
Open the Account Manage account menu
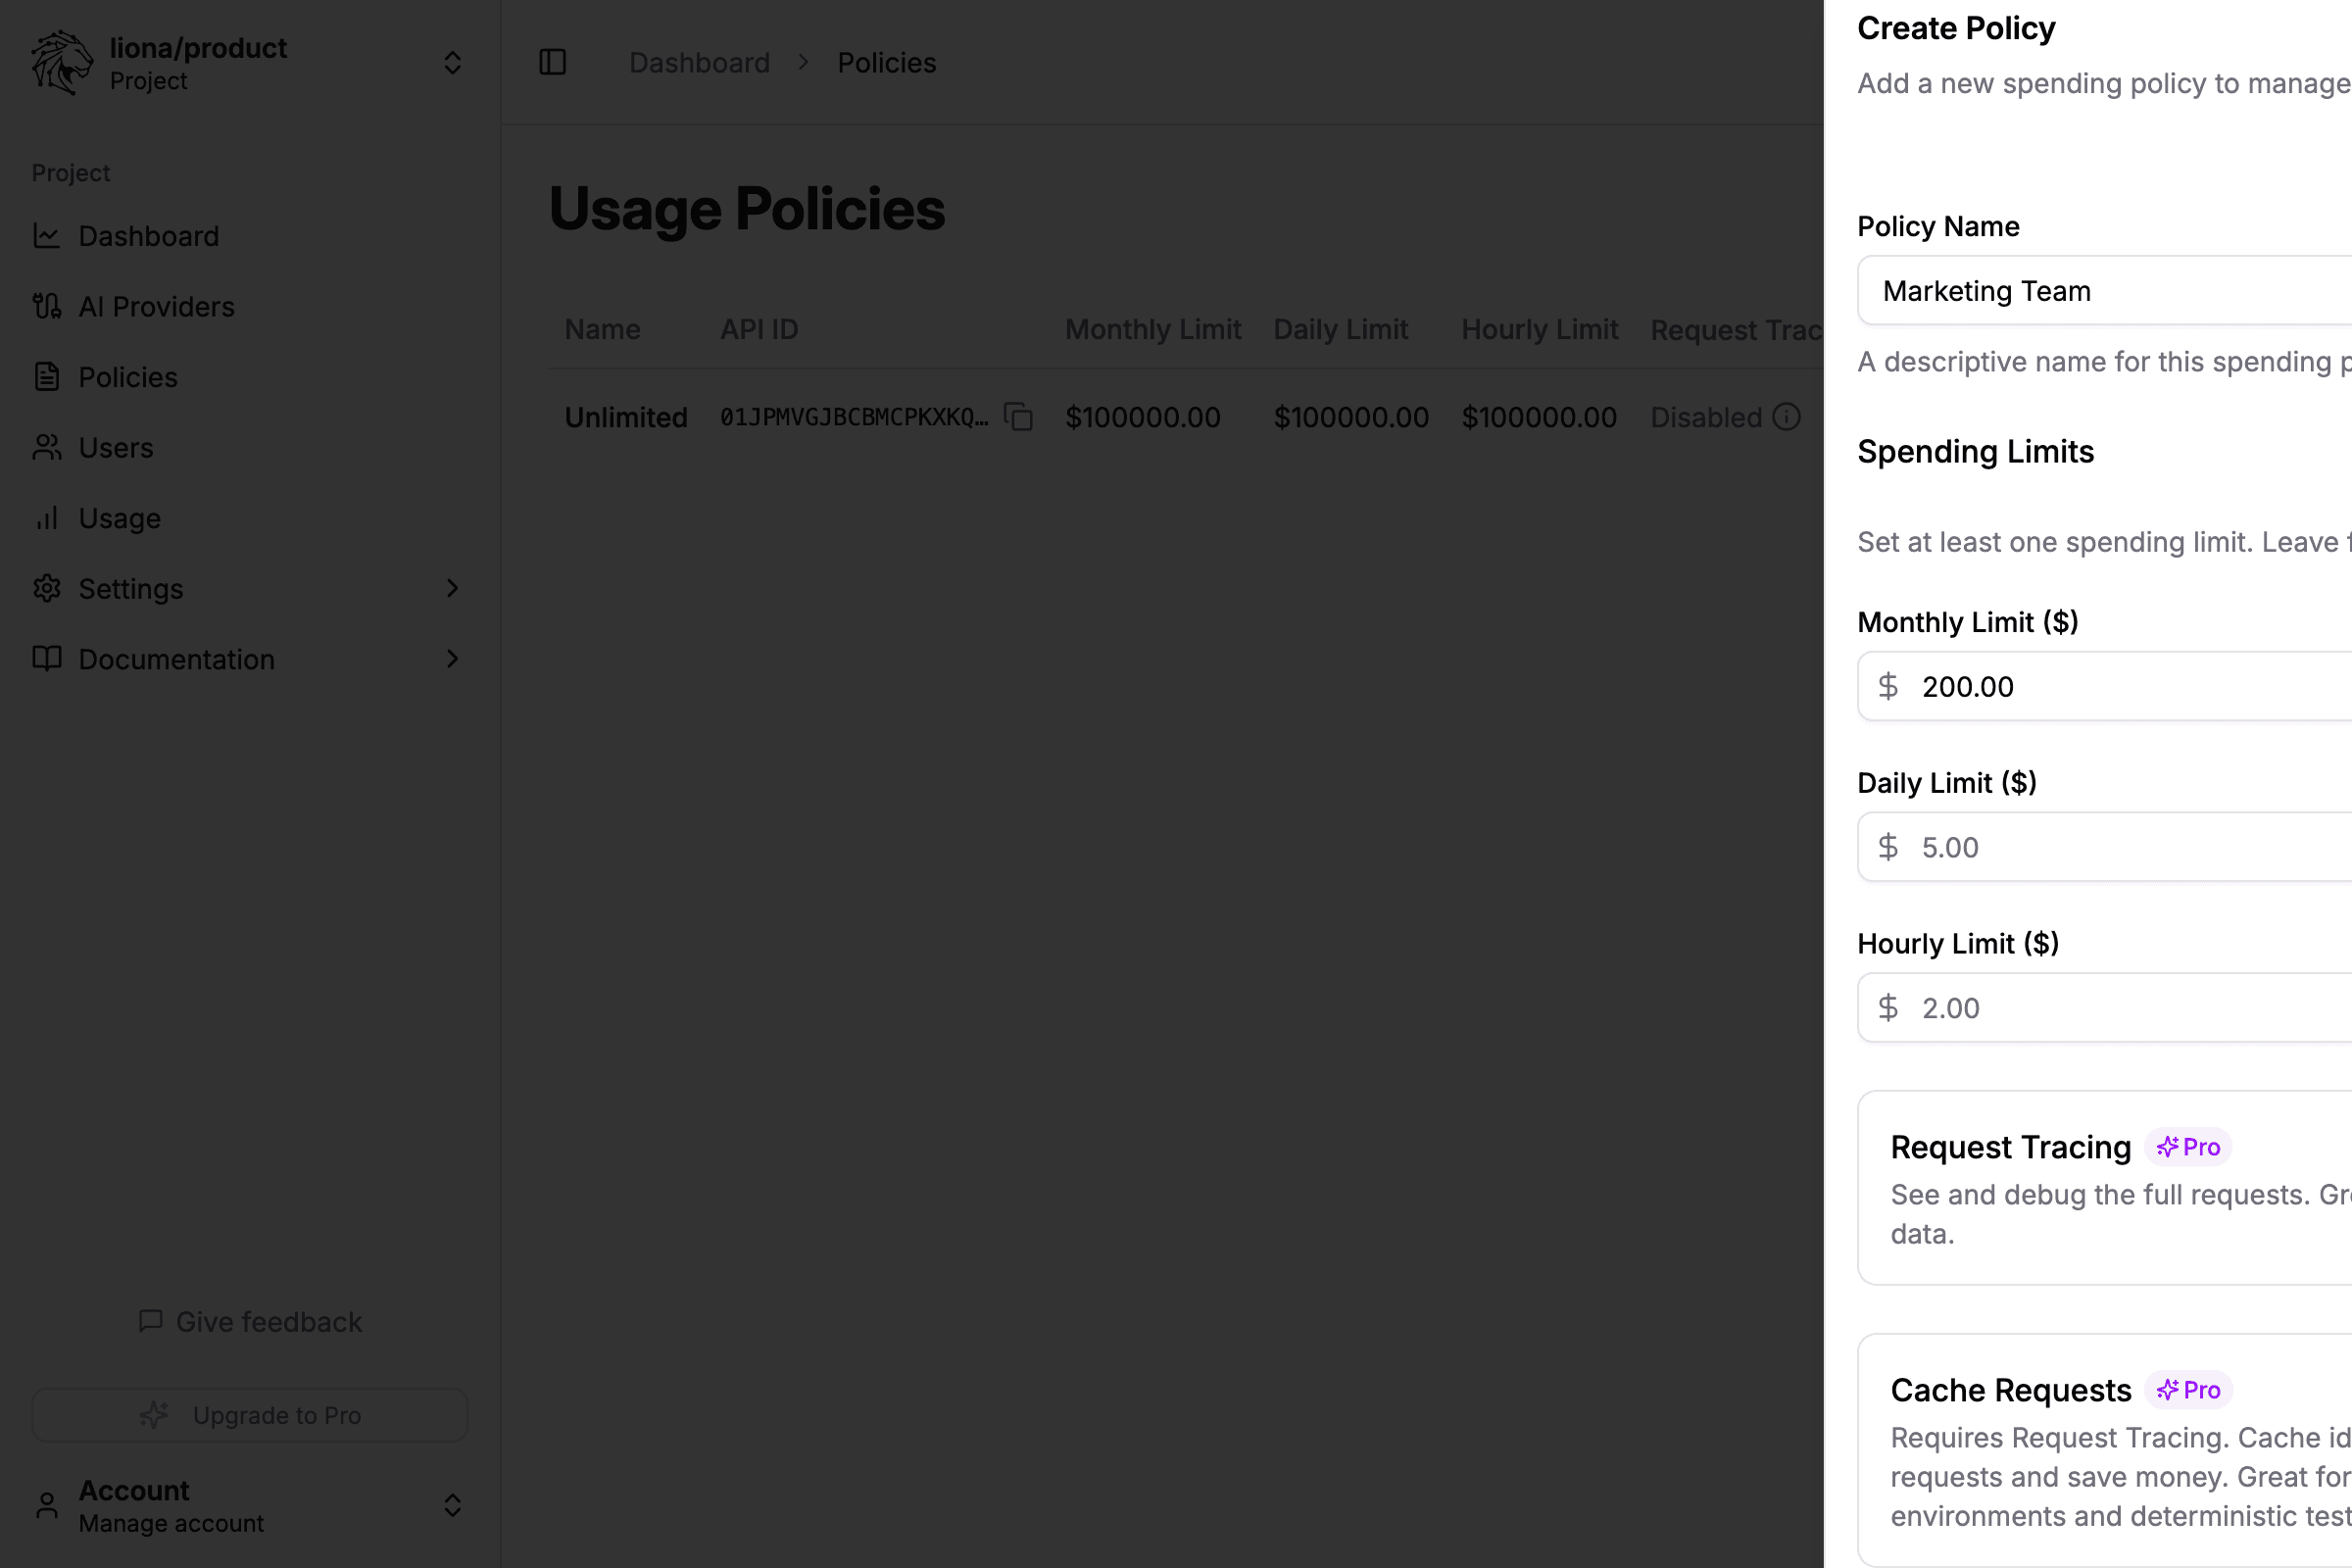coord(250,1505)
